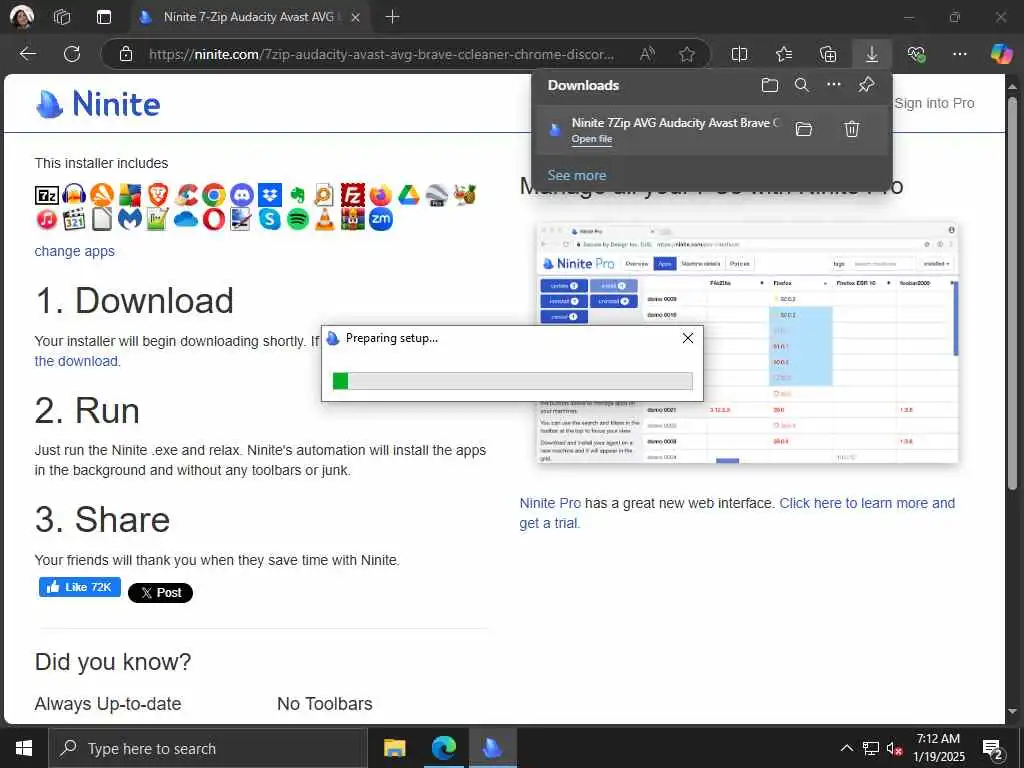Screen dimensions: 1024x768
Task: Click the Brave lion icon
Action: click(x=157, y=195)
